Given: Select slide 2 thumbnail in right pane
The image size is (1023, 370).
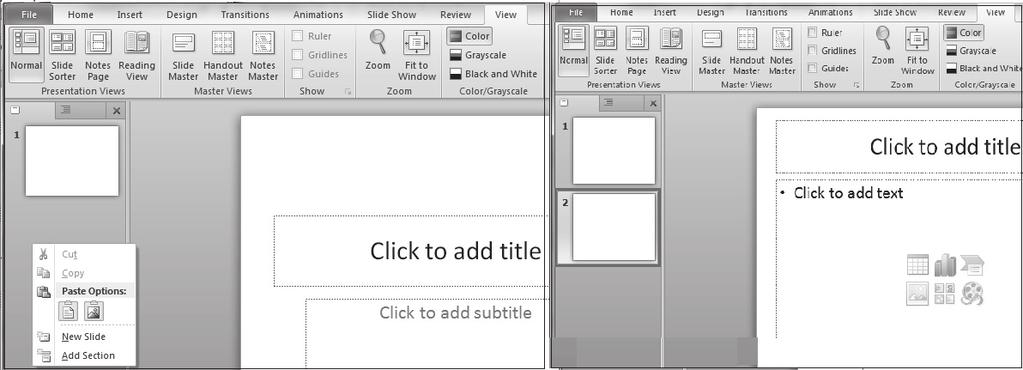Looking at the screenshot, I should tap(614, 227).
